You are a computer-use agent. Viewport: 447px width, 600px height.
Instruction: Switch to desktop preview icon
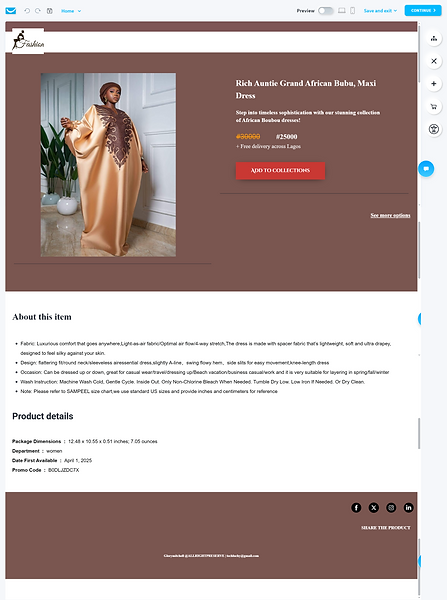pos(342,11)
